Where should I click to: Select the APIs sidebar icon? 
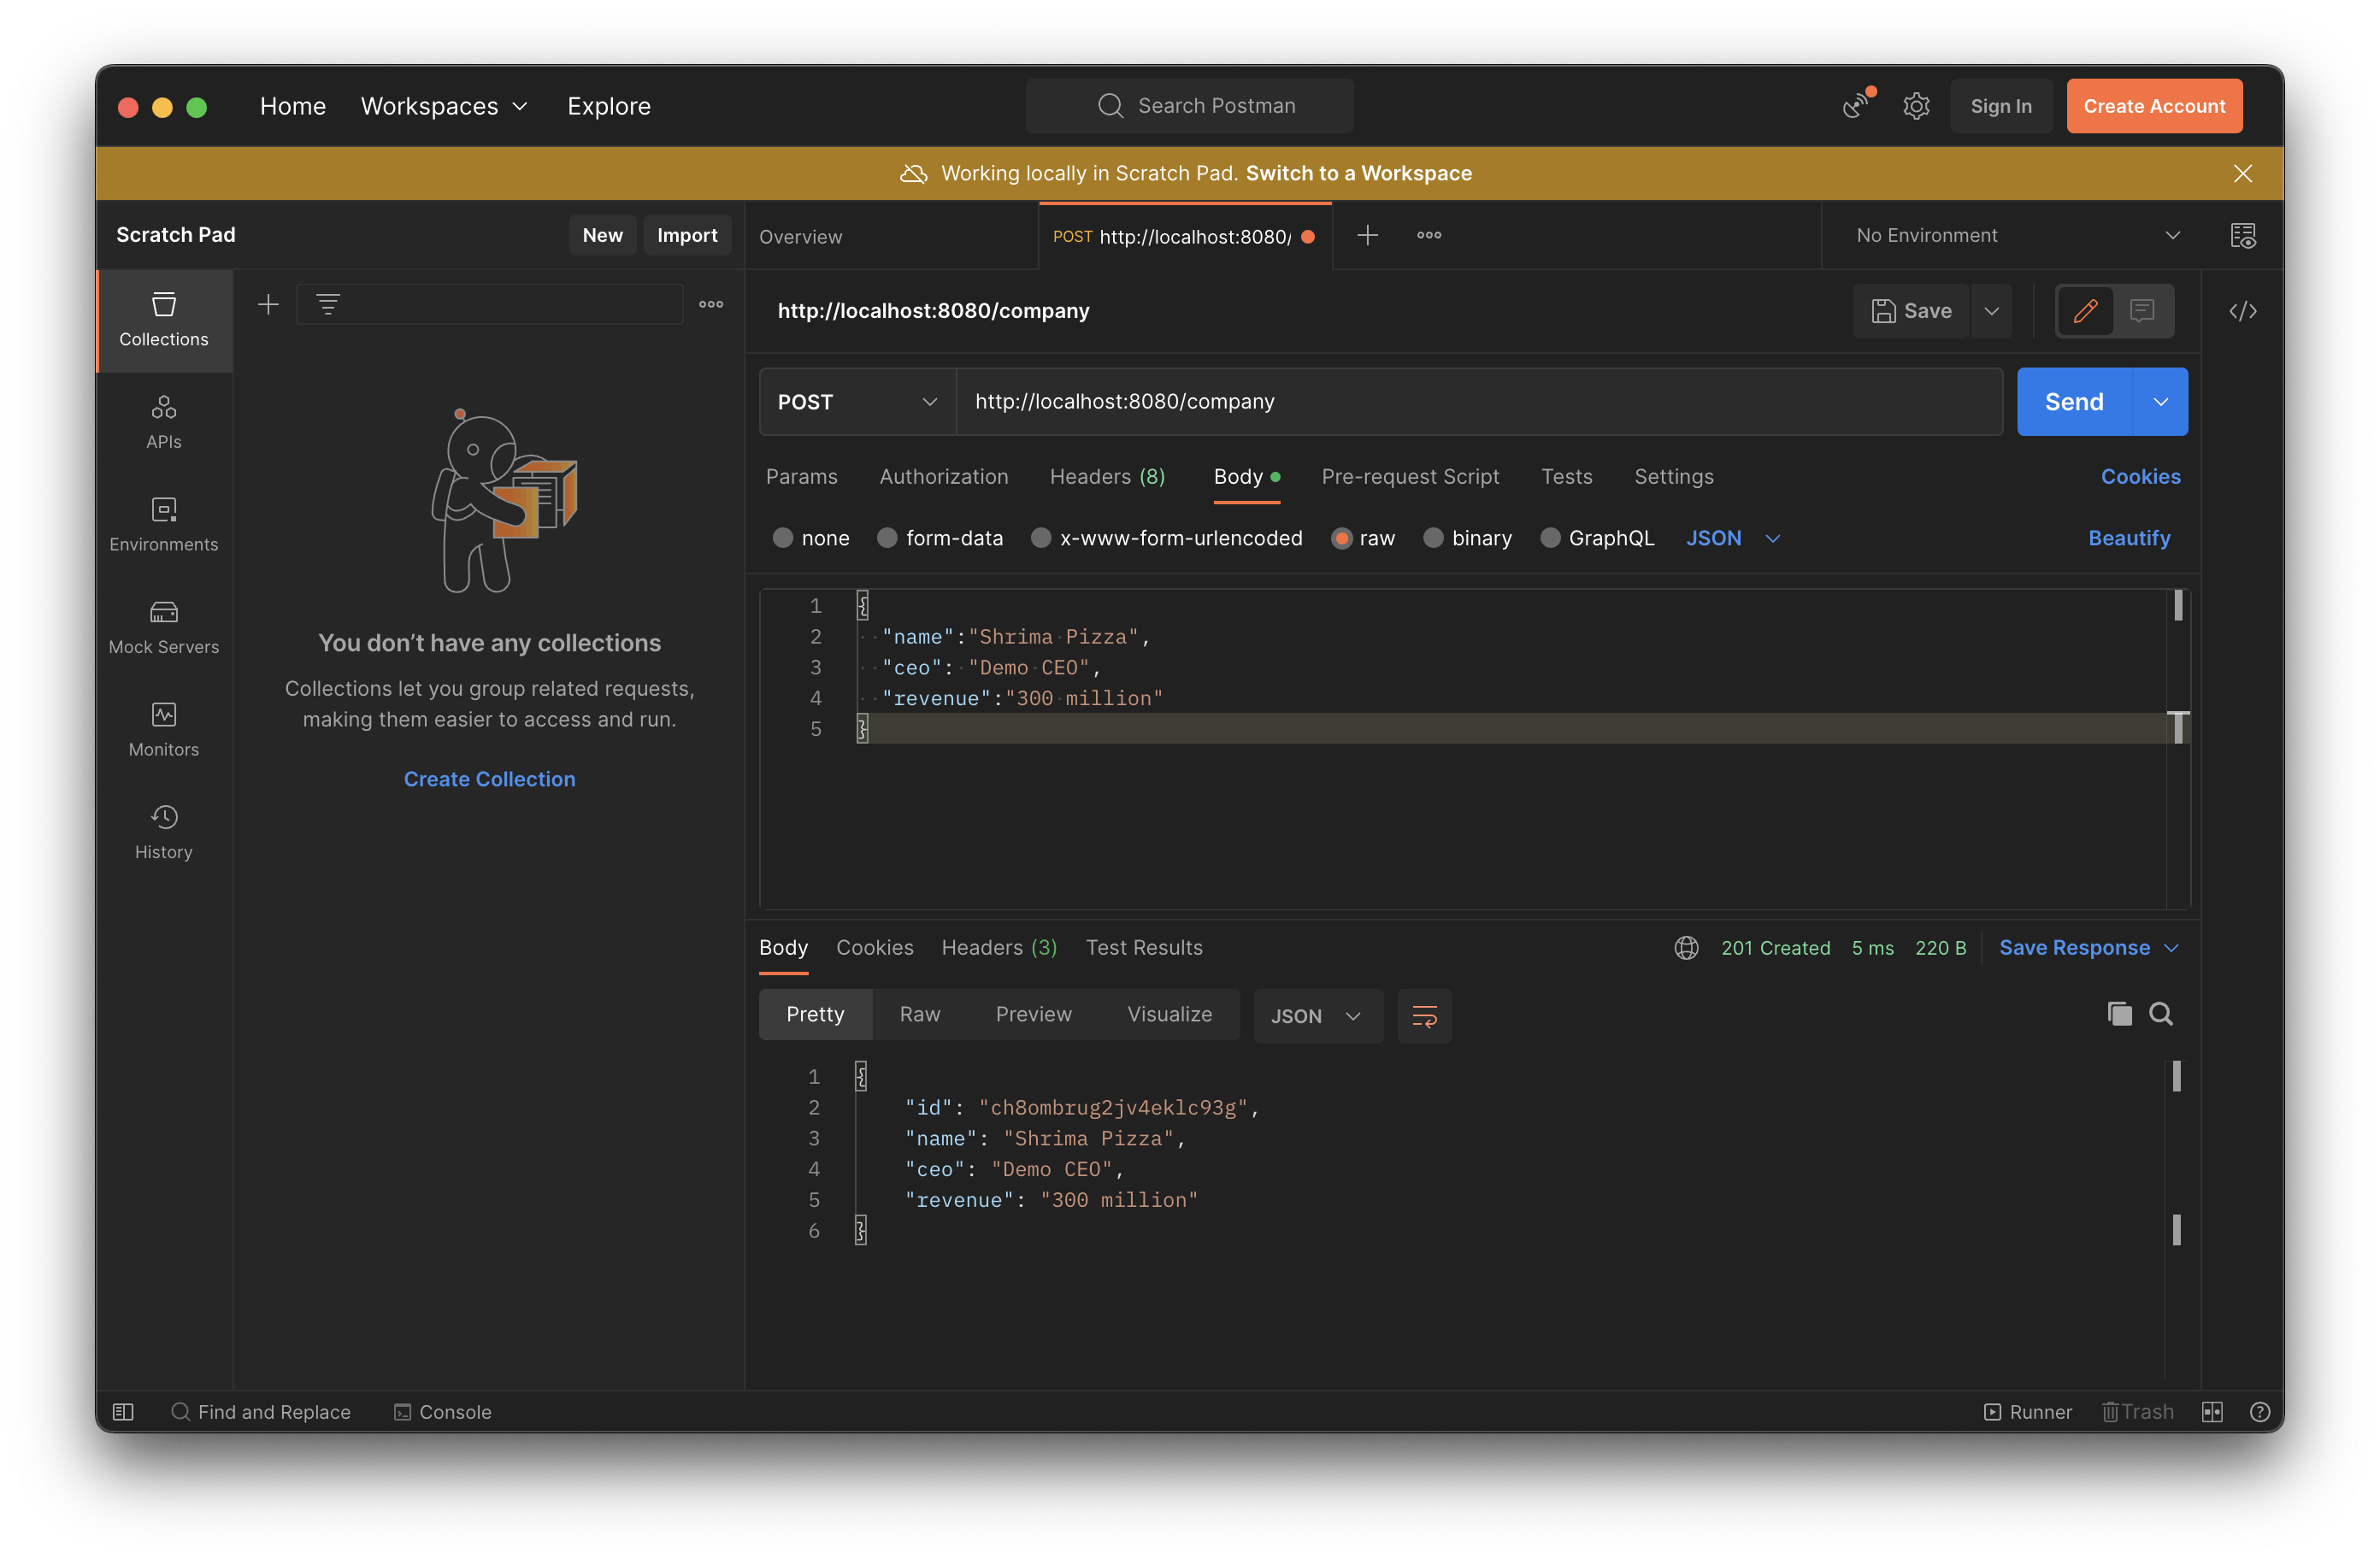coord(163,421)
